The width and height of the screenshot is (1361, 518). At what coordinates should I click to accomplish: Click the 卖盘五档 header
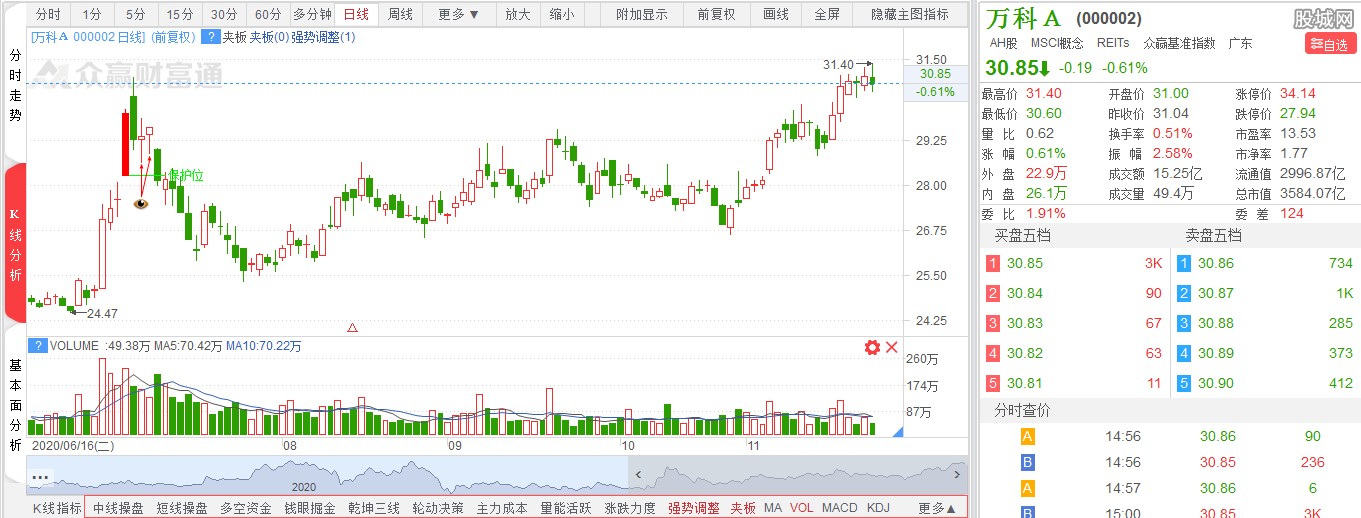[x=1213, y=236]
